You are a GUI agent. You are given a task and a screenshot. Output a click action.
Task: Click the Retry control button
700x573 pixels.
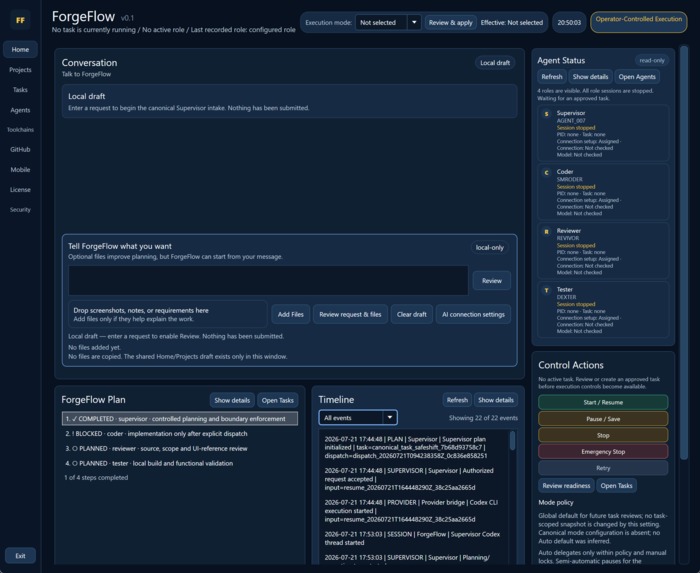603,468
